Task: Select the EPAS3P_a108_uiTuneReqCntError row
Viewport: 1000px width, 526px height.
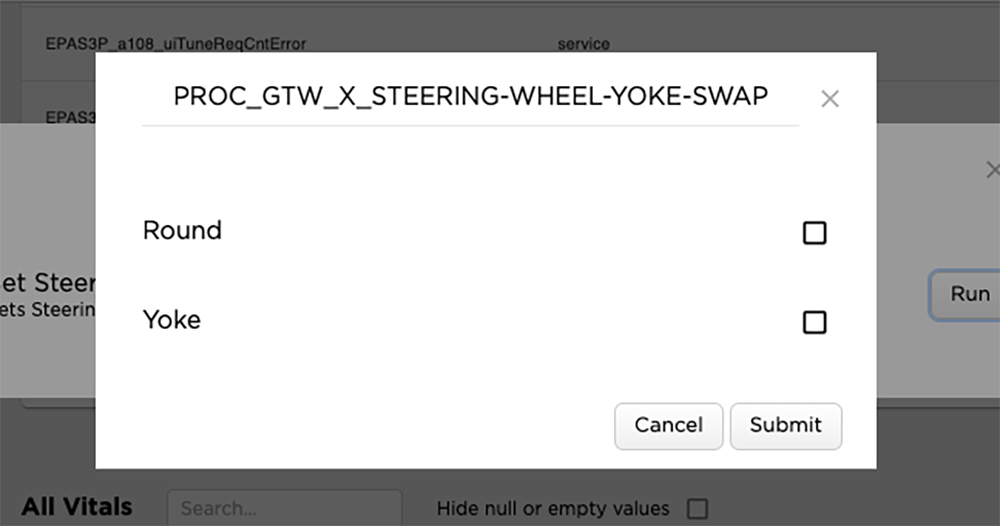Action: pos(176,44)
